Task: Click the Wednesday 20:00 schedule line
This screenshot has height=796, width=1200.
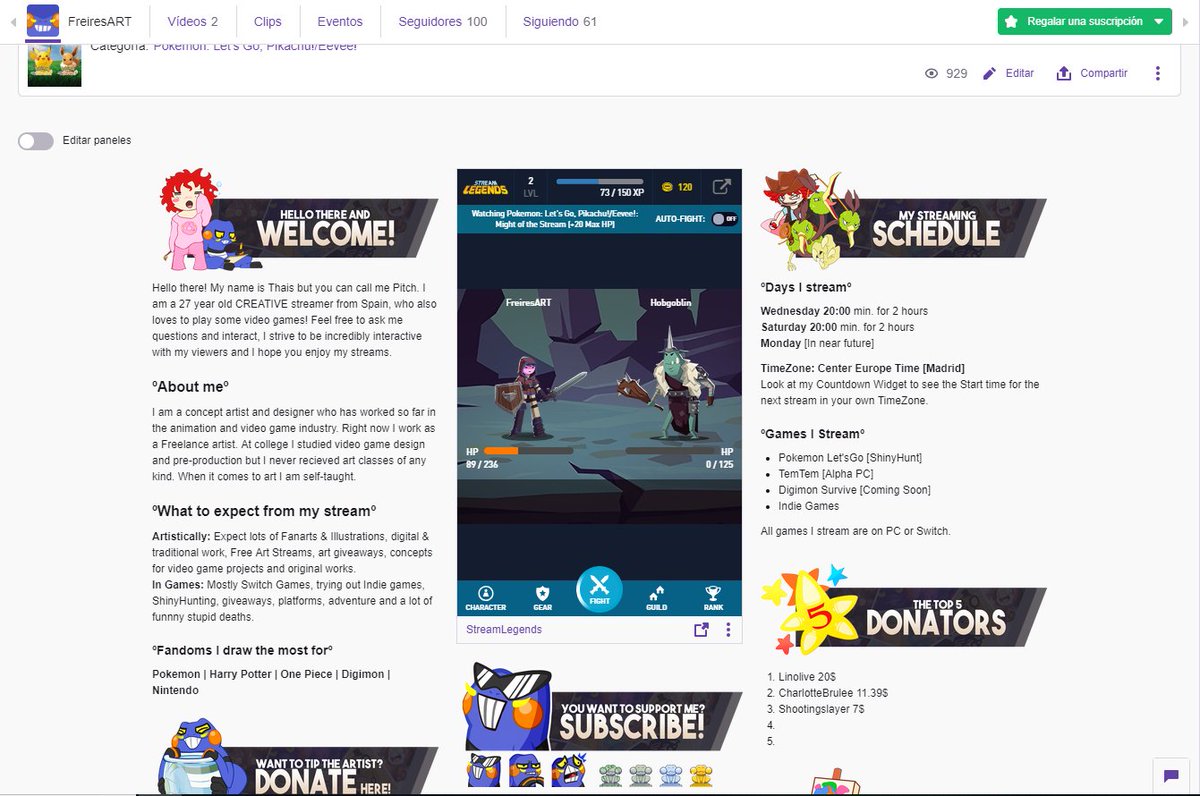Action: (x=844, y=311)
